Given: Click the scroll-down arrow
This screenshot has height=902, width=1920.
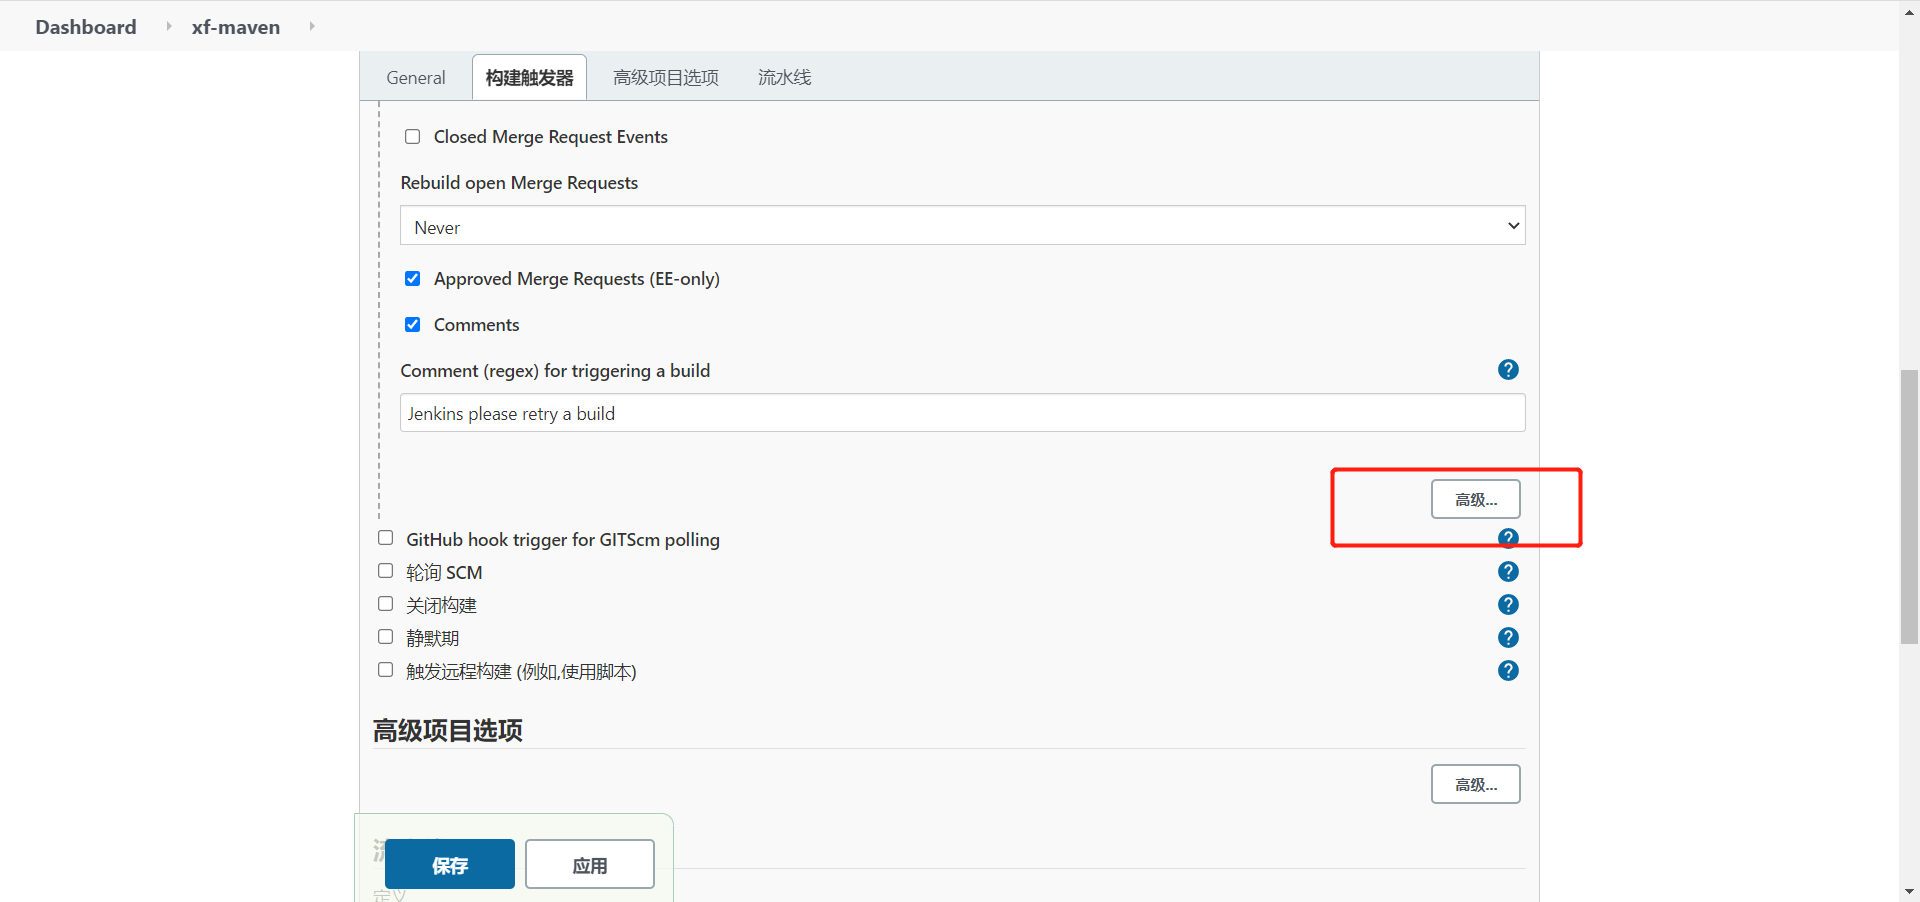Looking at the screenshot, I should point(1908,892).
